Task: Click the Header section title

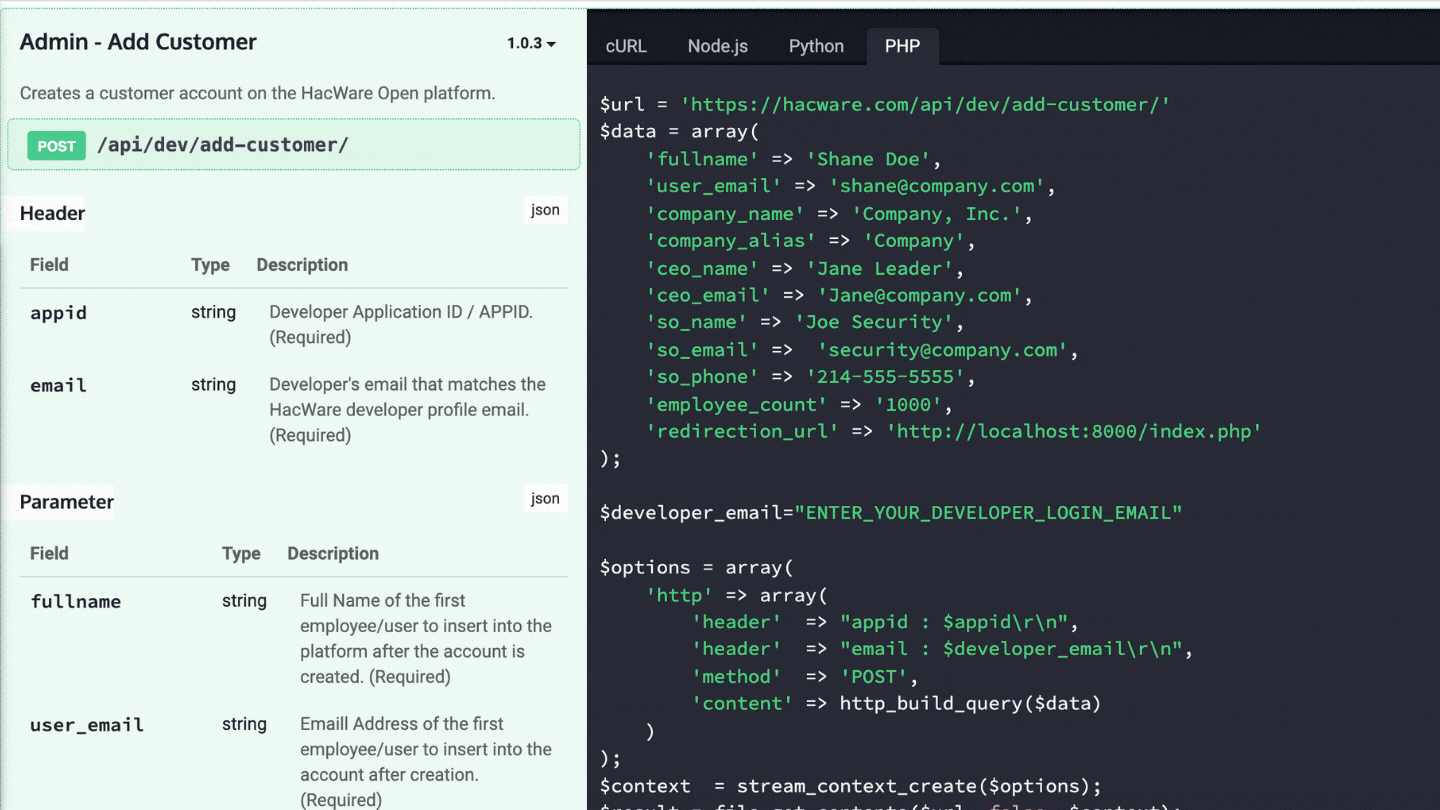Action: pos(52,213)
